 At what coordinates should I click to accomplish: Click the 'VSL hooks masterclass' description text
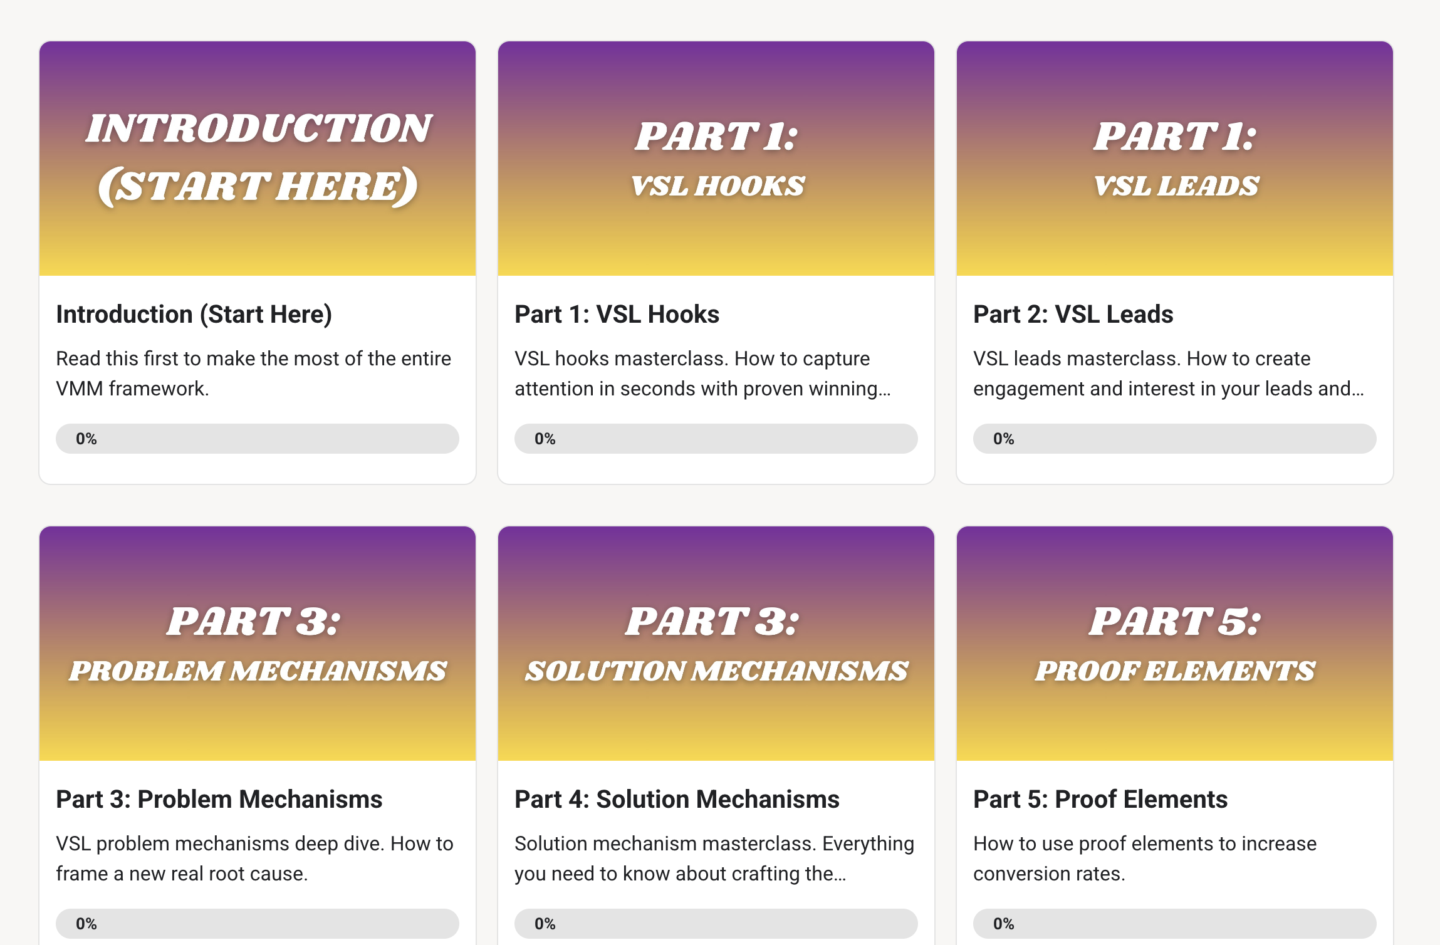click(x=703, y=373)
